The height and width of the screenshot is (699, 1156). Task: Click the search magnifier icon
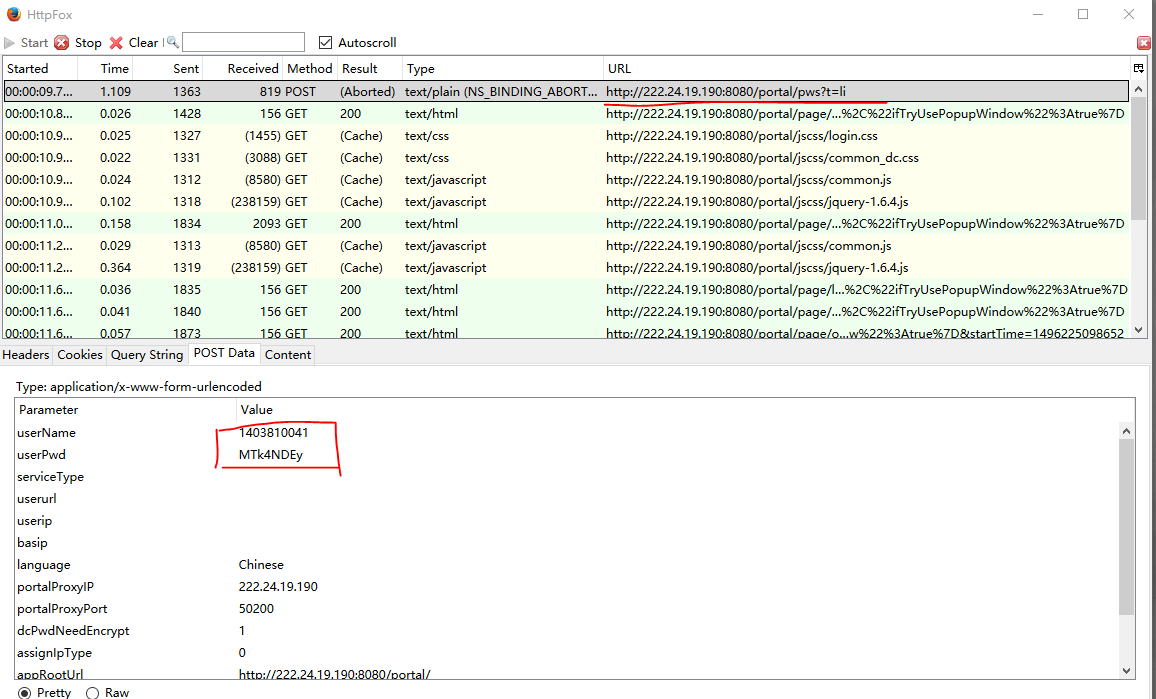(x=173, y=42)
